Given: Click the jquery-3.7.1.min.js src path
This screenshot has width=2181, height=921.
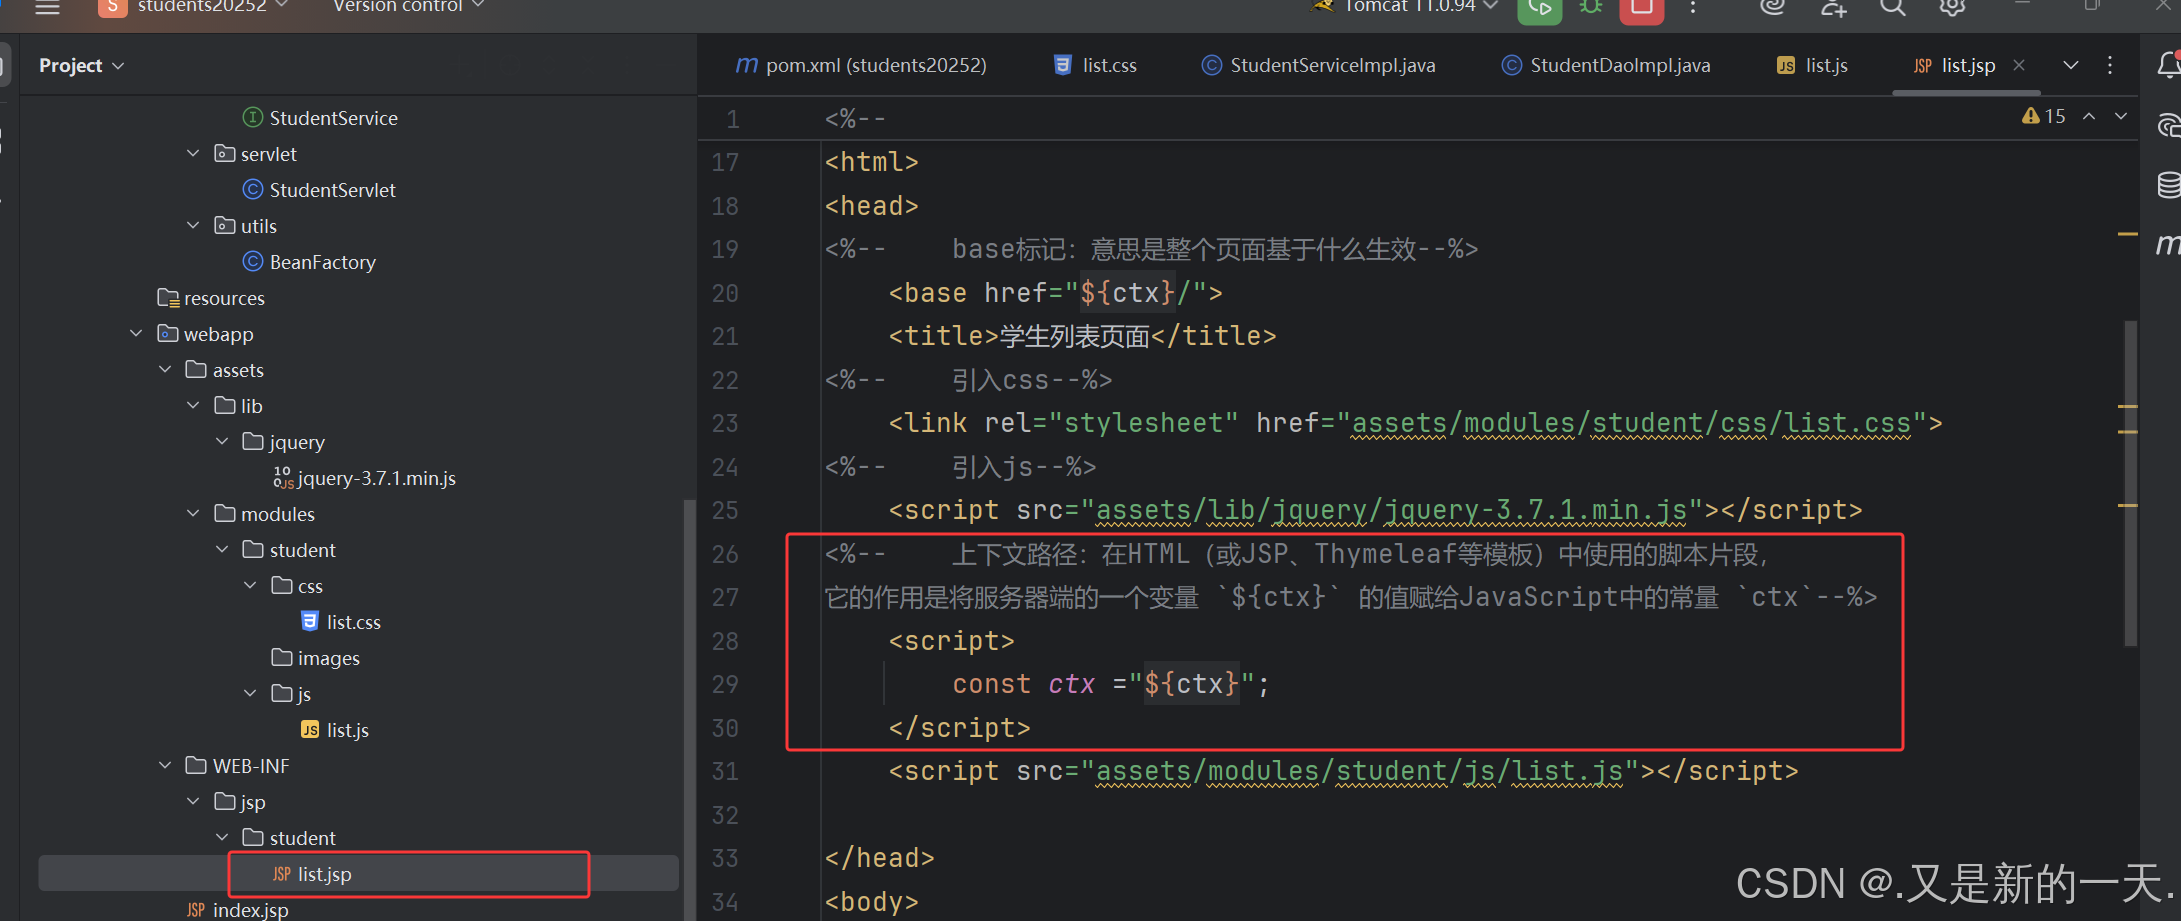Looking at the screenshot, I should pyautogui.click(x=1392, y=511).
